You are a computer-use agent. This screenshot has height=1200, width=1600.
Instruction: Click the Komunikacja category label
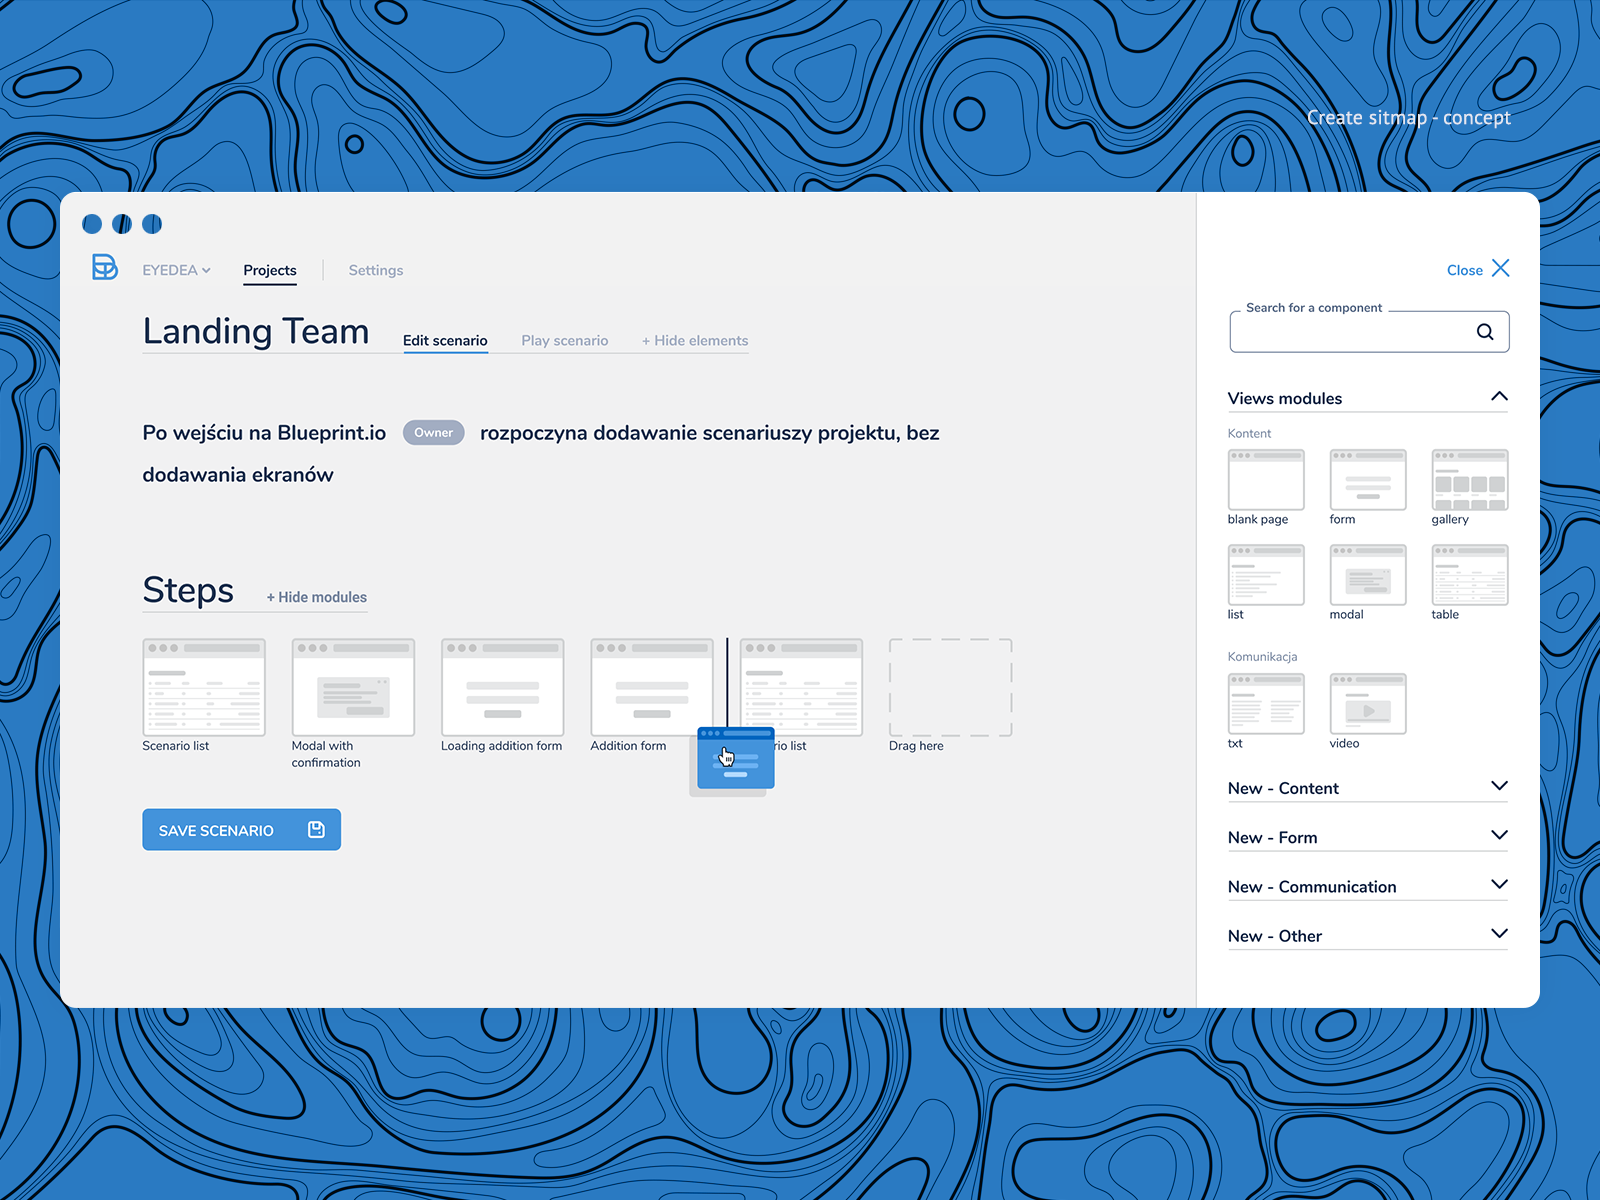[x=1262, y=656]
